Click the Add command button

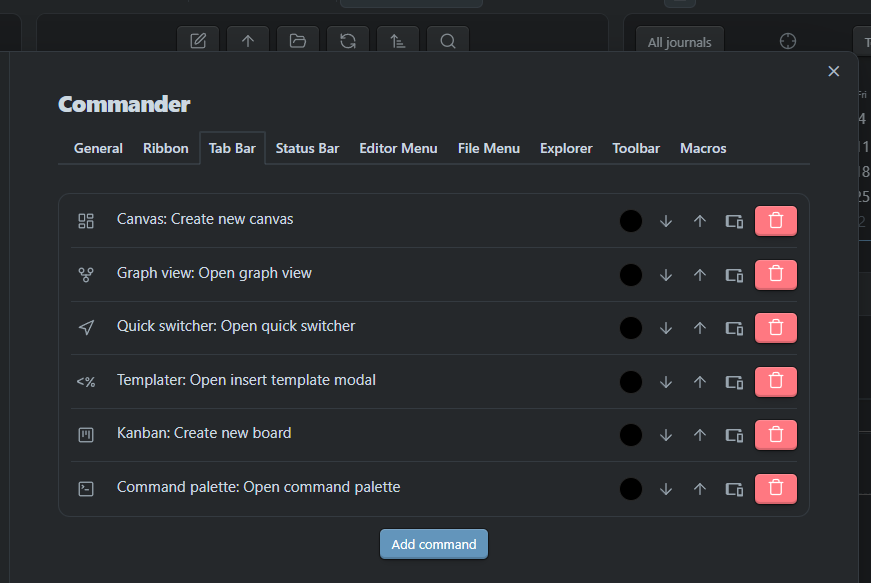[x=434, y=544]
